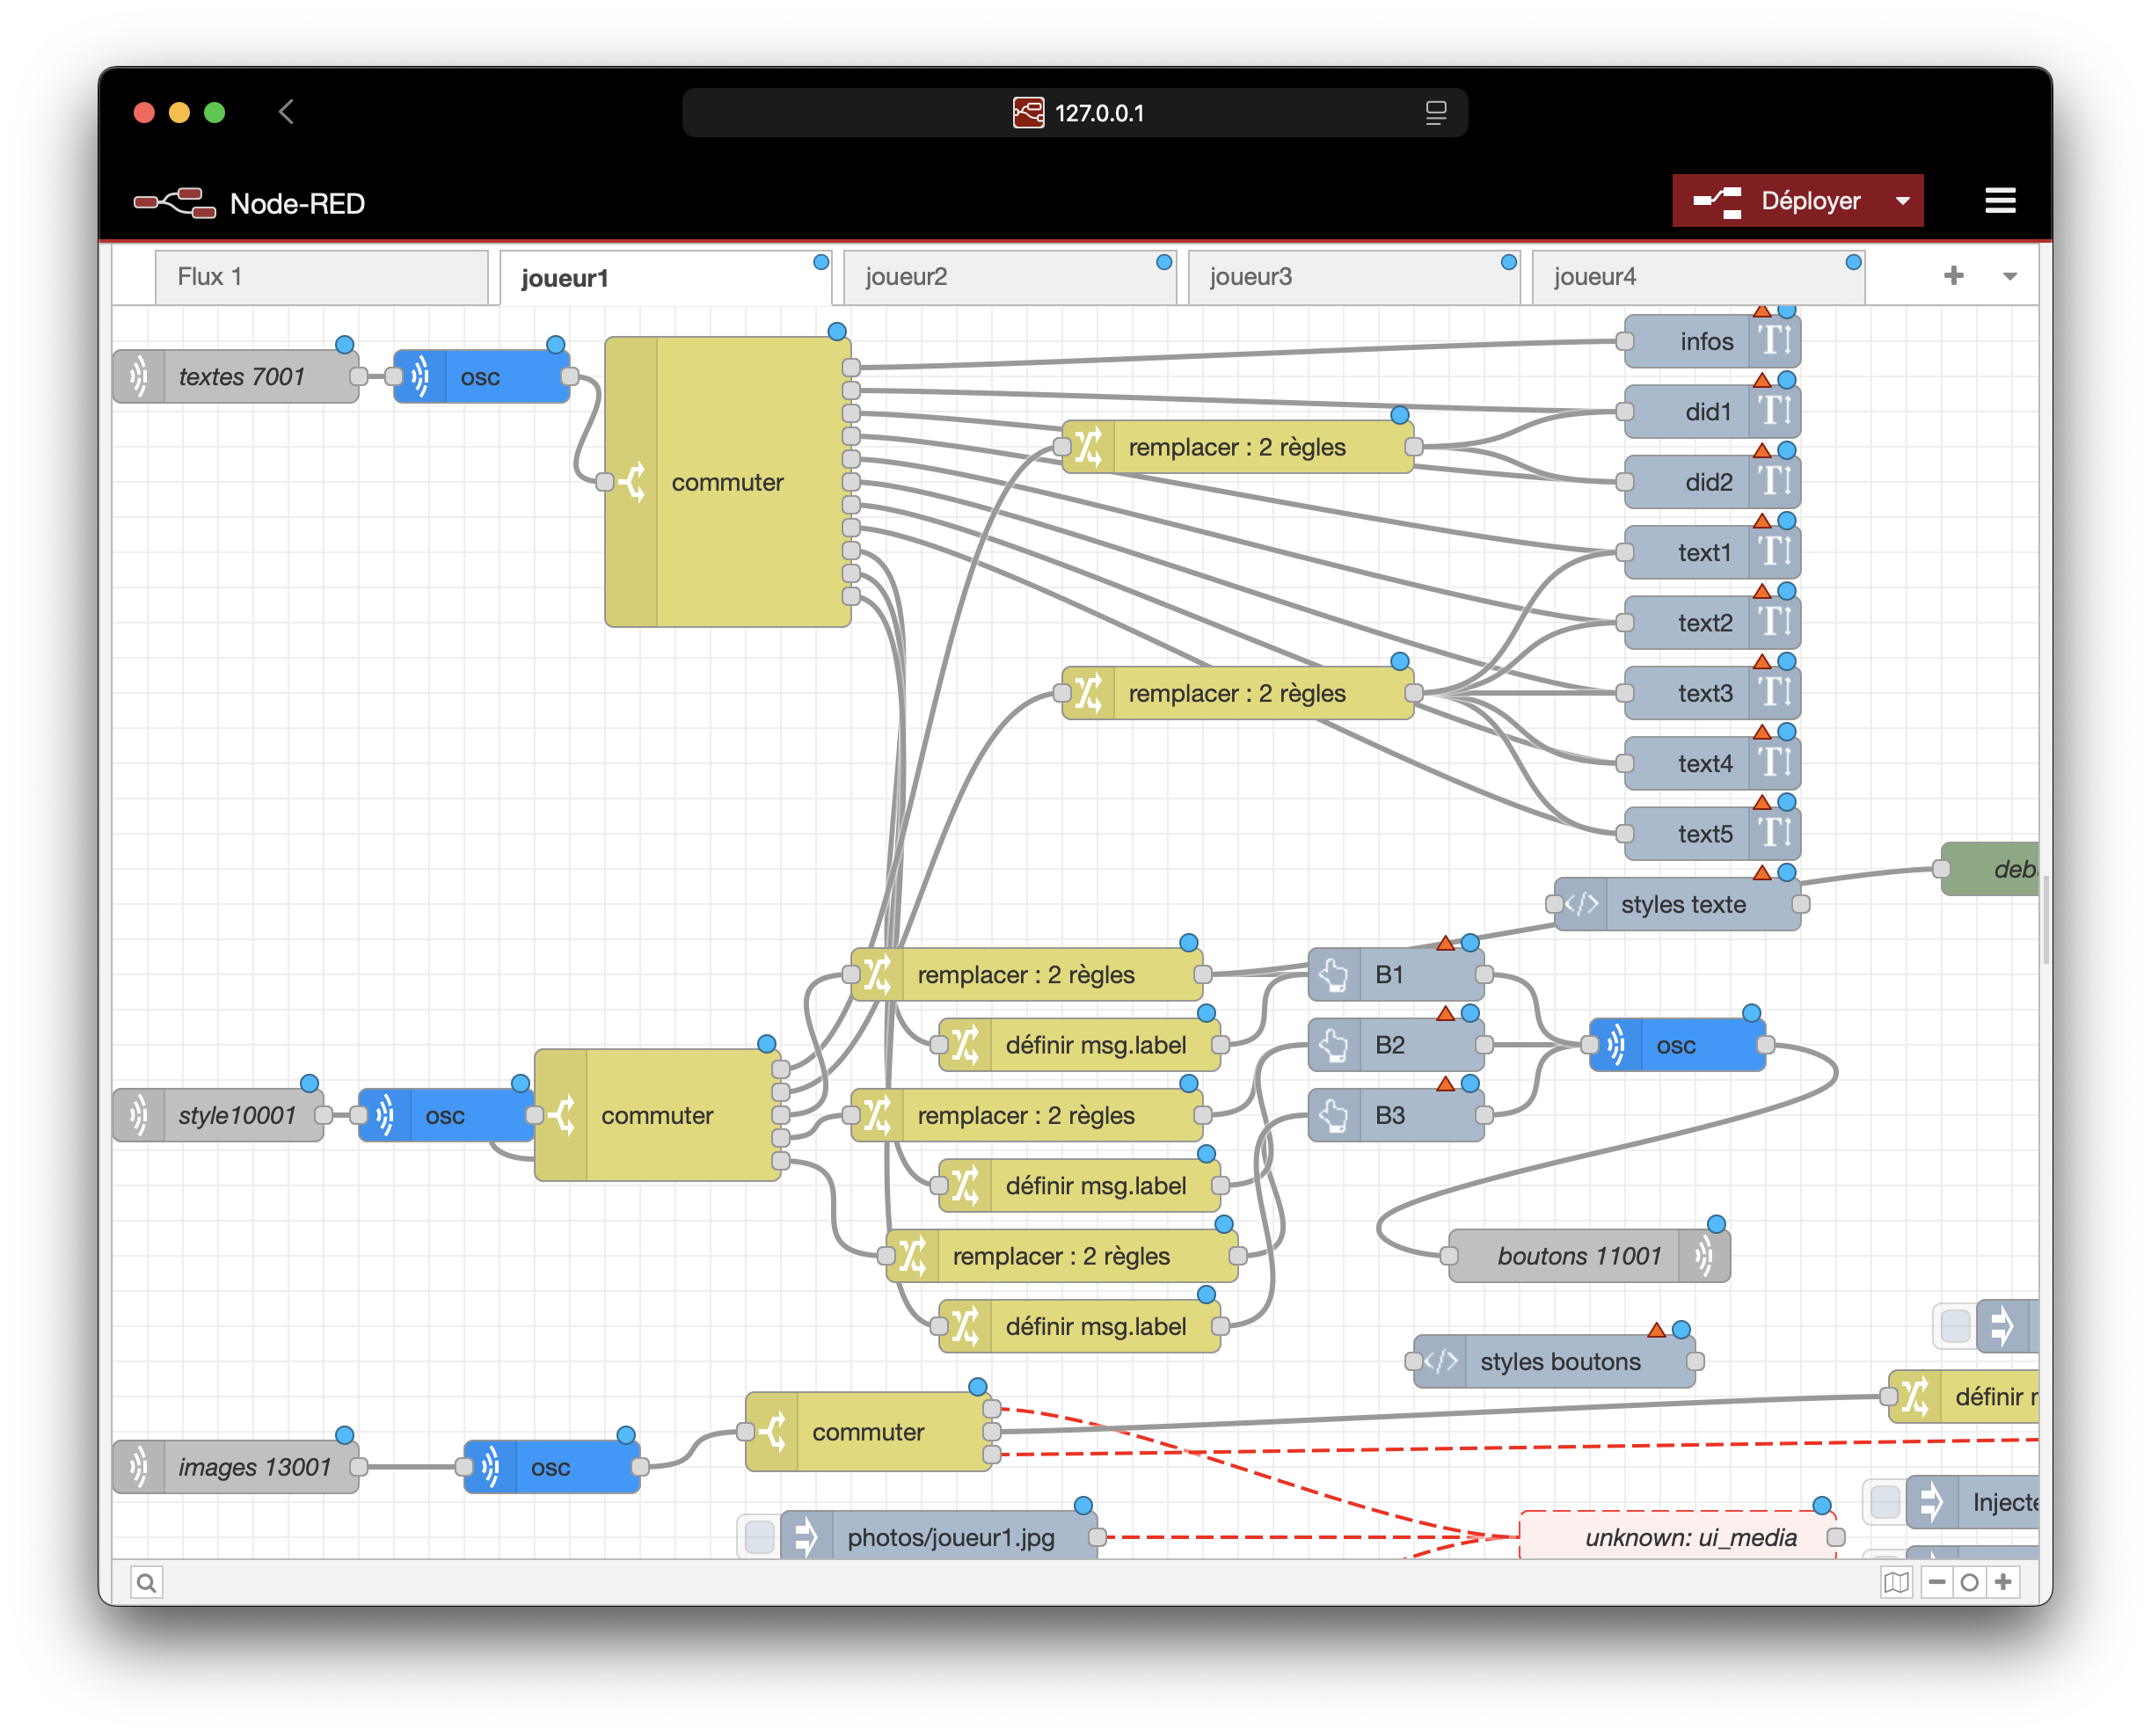Click the browser back arrow

287,112
